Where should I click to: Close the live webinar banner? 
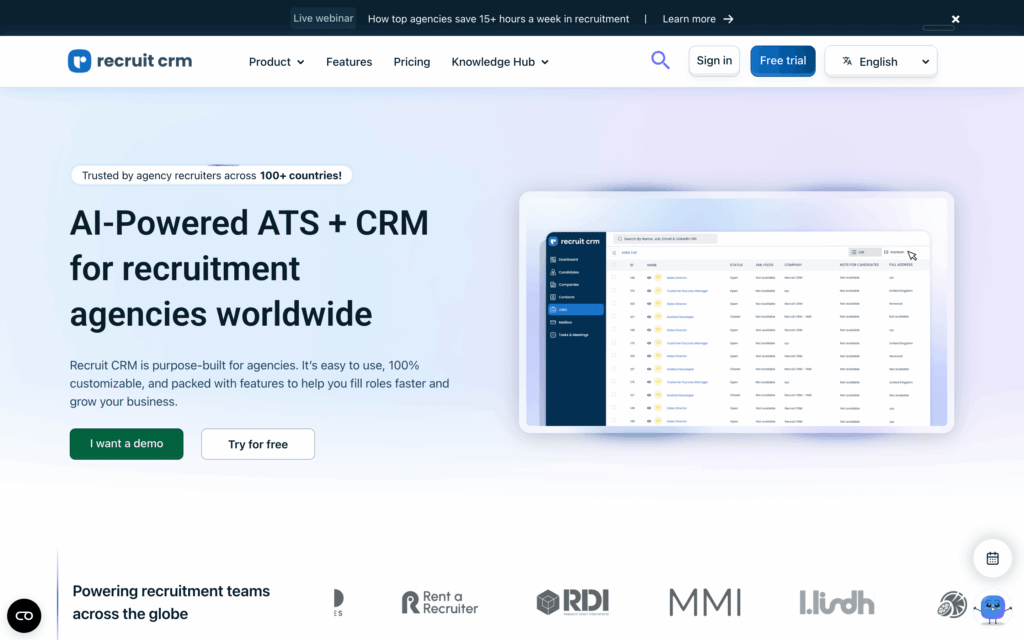point(955,19)
